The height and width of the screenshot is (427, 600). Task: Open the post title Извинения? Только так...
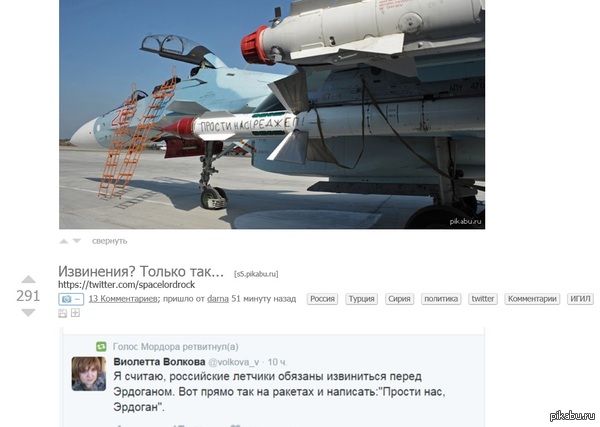click(141, 272)
